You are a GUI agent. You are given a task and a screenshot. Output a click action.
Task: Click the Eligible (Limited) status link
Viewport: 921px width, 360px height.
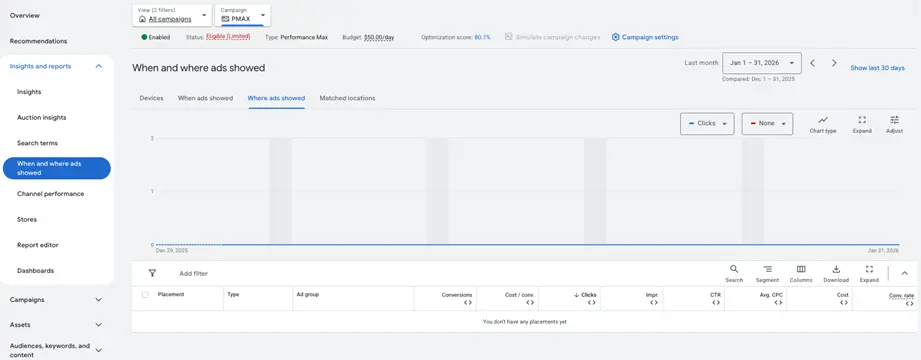point(228,36)
